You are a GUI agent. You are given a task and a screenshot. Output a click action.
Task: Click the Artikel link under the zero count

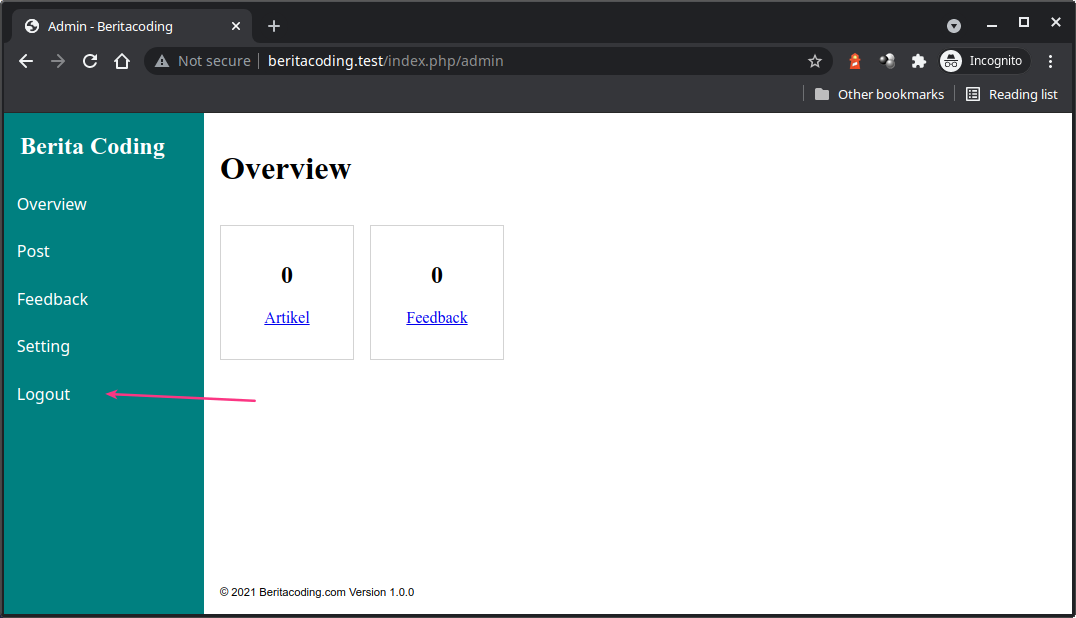tap(287, 317)
